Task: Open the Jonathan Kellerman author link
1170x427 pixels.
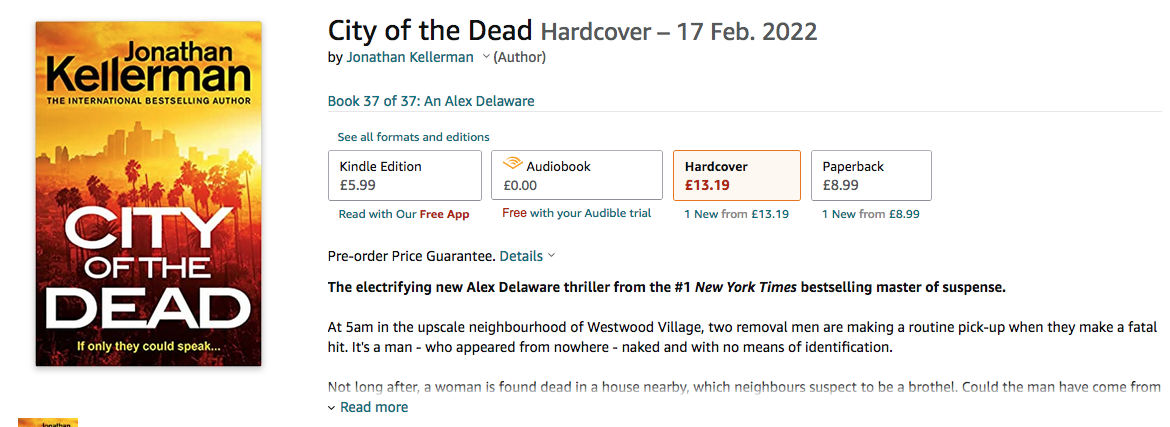Action: point(410,57)
